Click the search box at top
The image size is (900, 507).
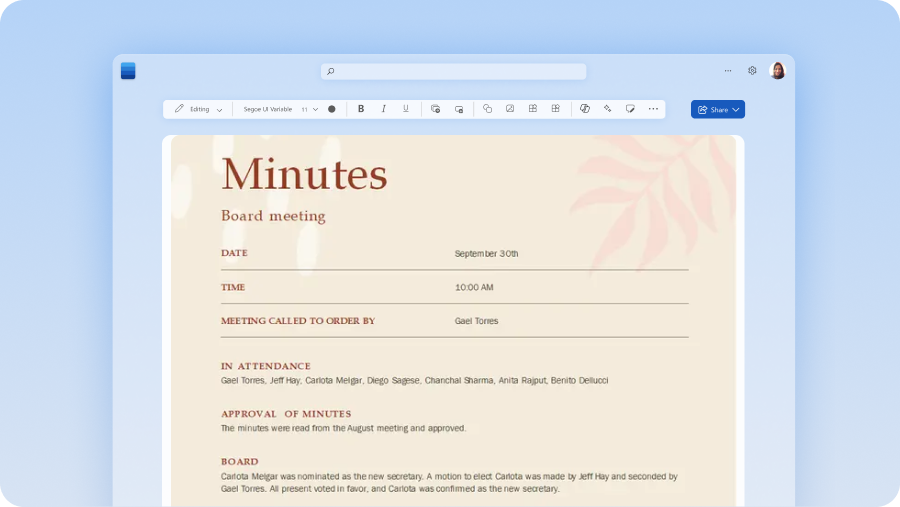[453, 71]
